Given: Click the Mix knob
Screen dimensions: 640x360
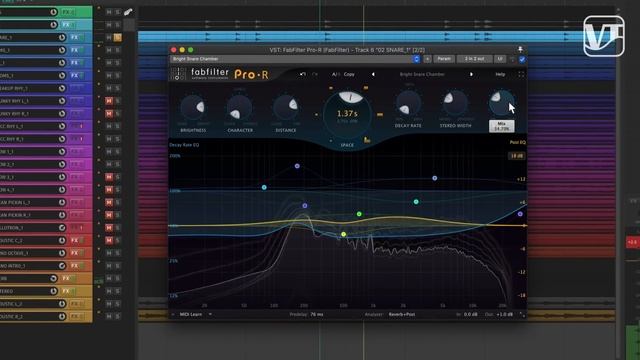Looking at the screenshot, I should pyautogui.click(x=502, y=103).
